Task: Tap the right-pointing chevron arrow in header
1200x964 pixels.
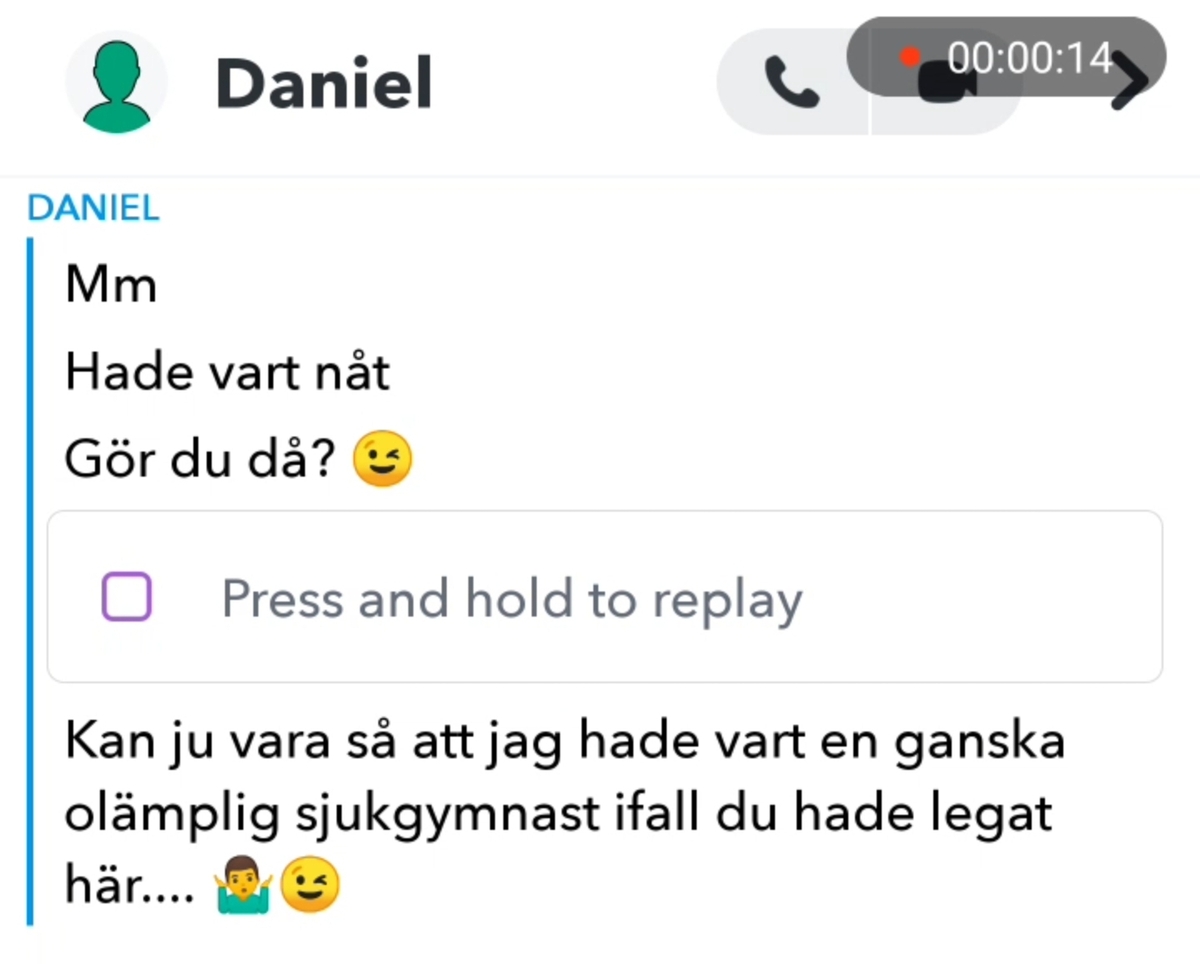Action: pyautogui.click(x=1130, y=83)
